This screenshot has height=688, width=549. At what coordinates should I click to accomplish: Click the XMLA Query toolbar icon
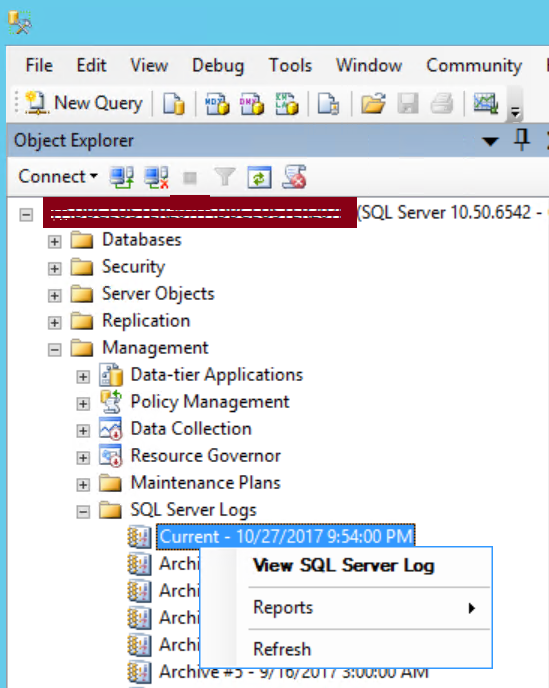pos(287,104)
